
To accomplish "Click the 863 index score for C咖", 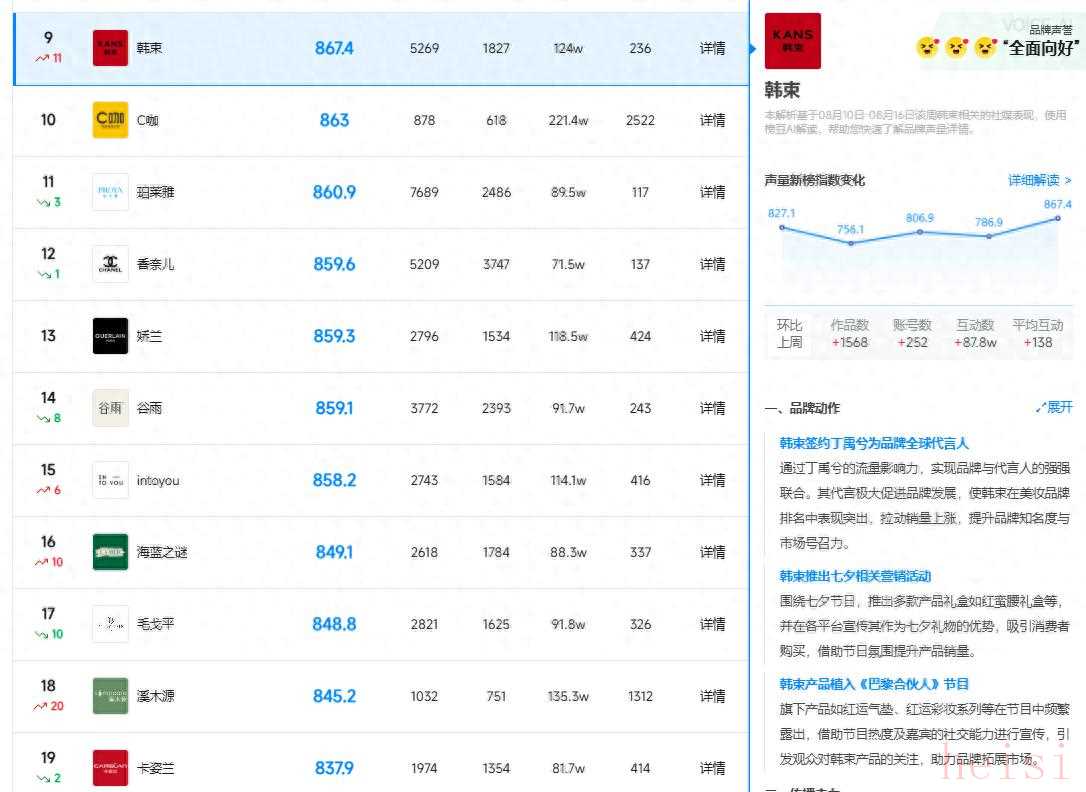I will click(x=334, y=120).
